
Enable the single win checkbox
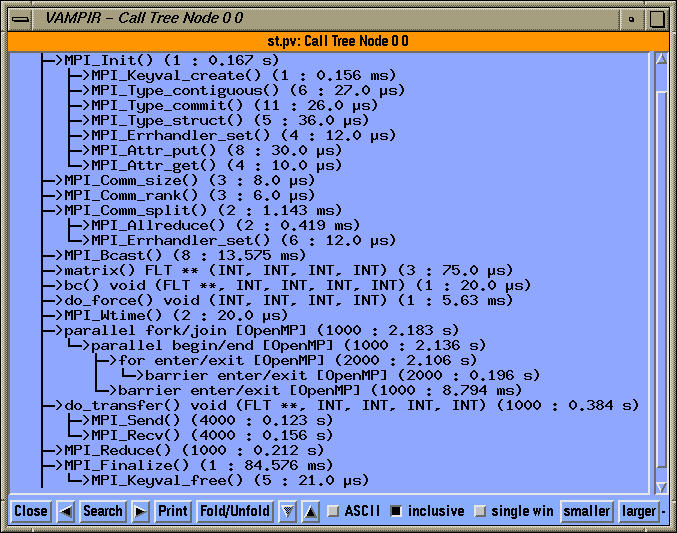(x=480, y=511)
